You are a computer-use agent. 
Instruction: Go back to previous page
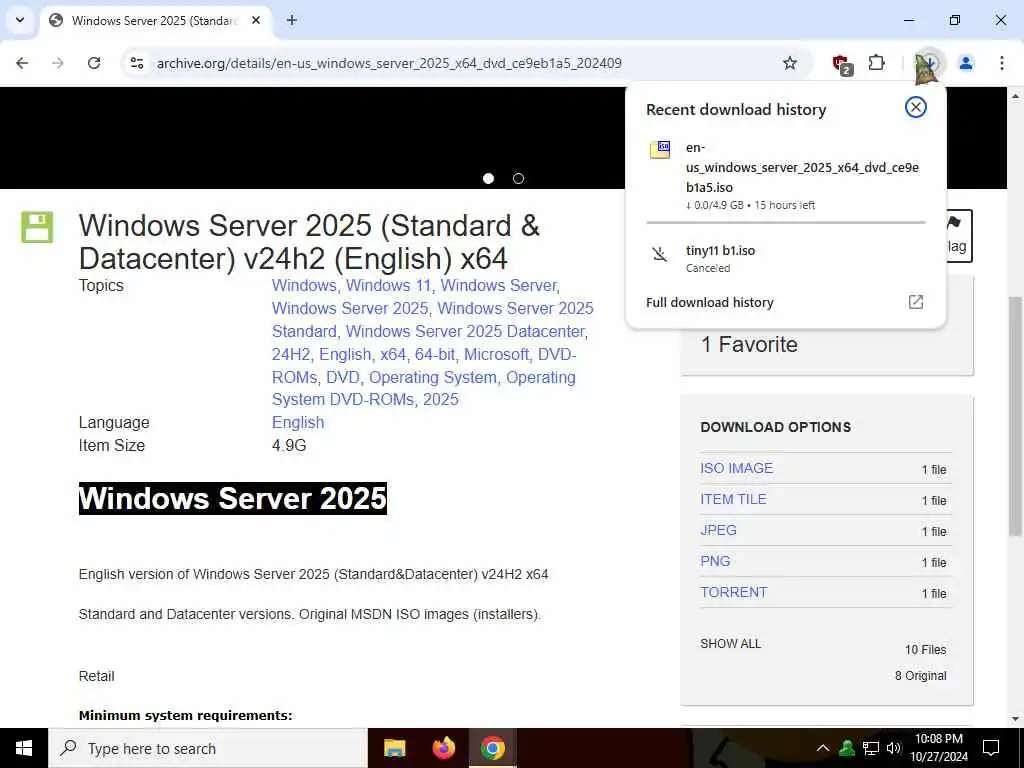tap(22, 63)
